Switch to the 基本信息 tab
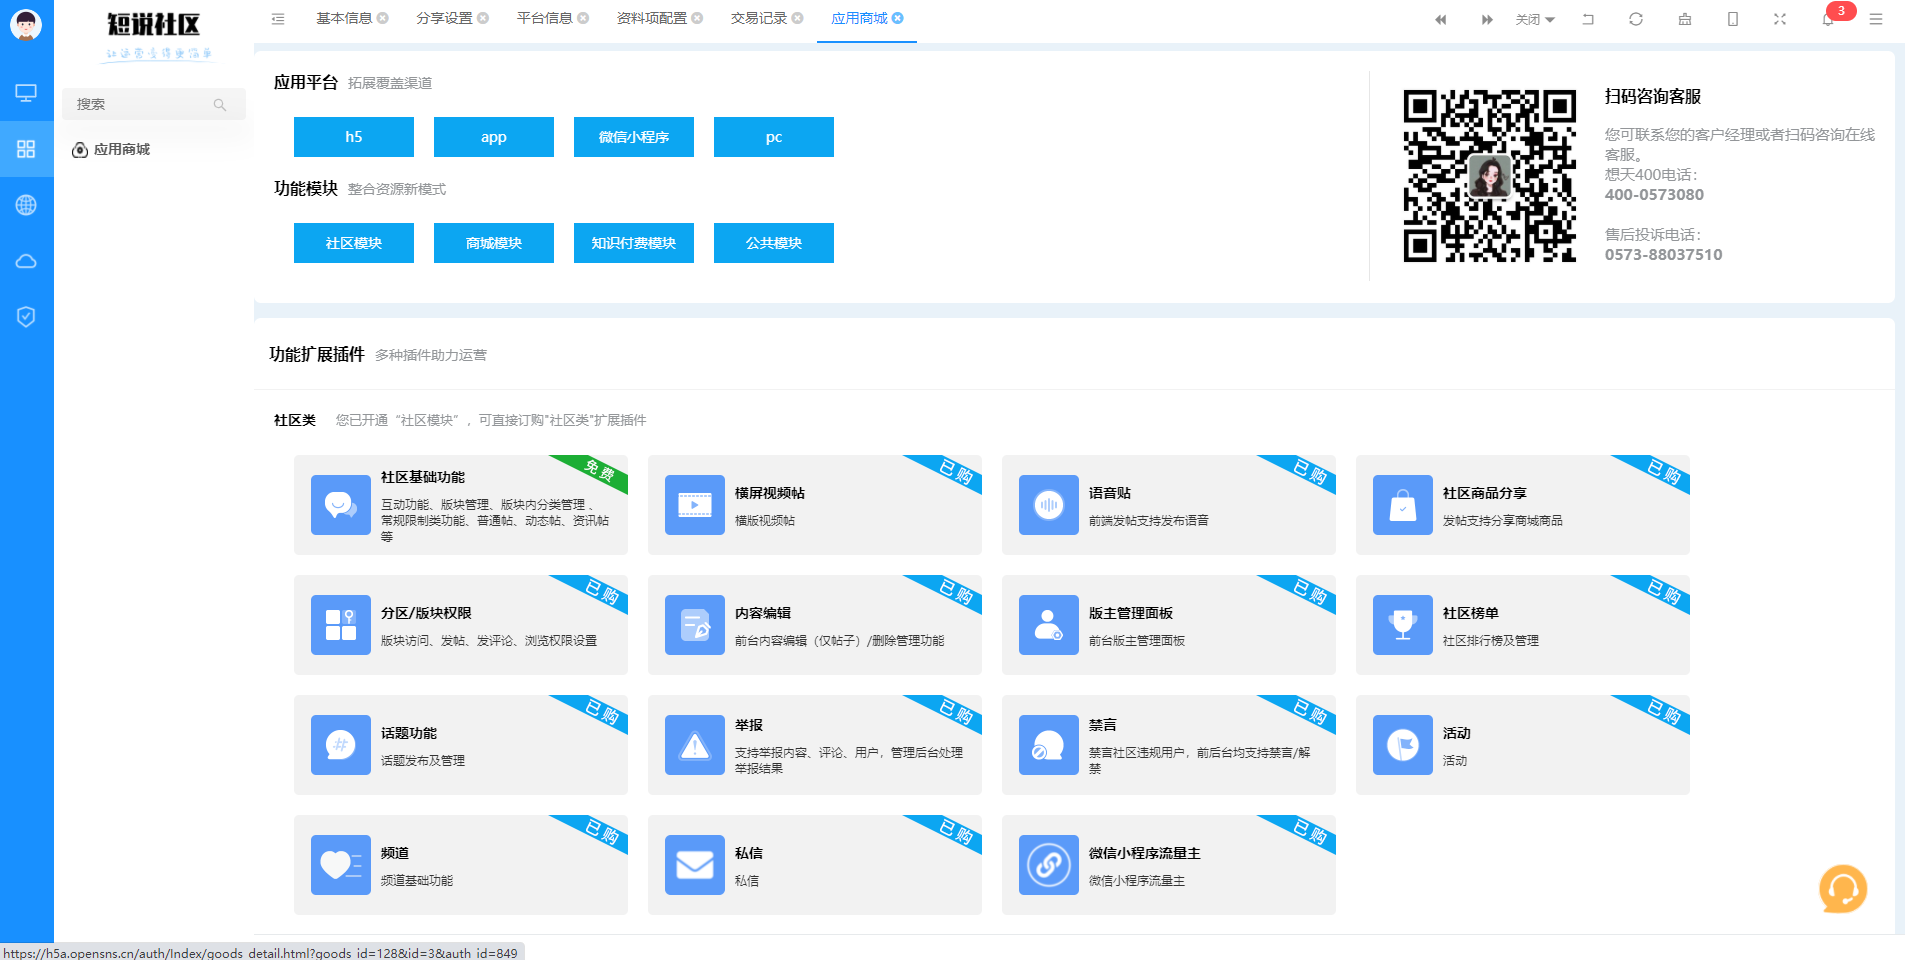The width and height of the screenshot is (1905, 960). tap(344, 18)
